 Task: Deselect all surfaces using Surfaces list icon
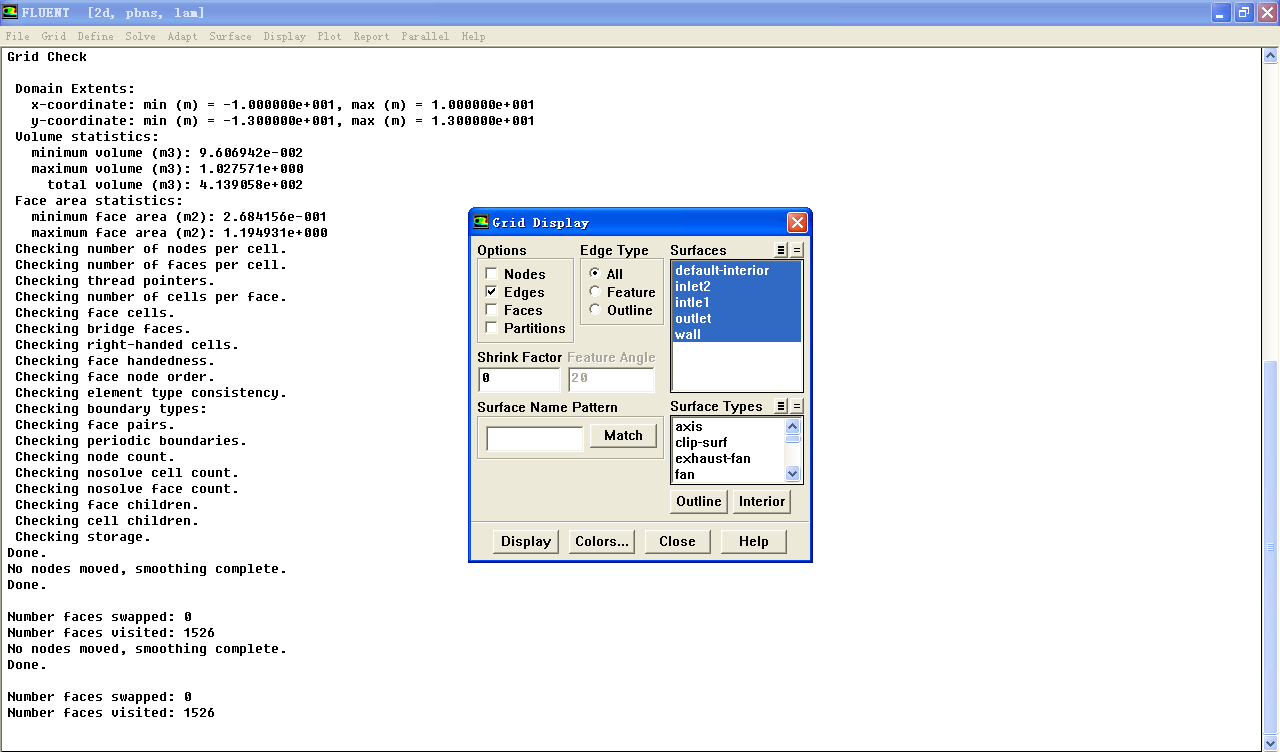click(x=797, y=250)
